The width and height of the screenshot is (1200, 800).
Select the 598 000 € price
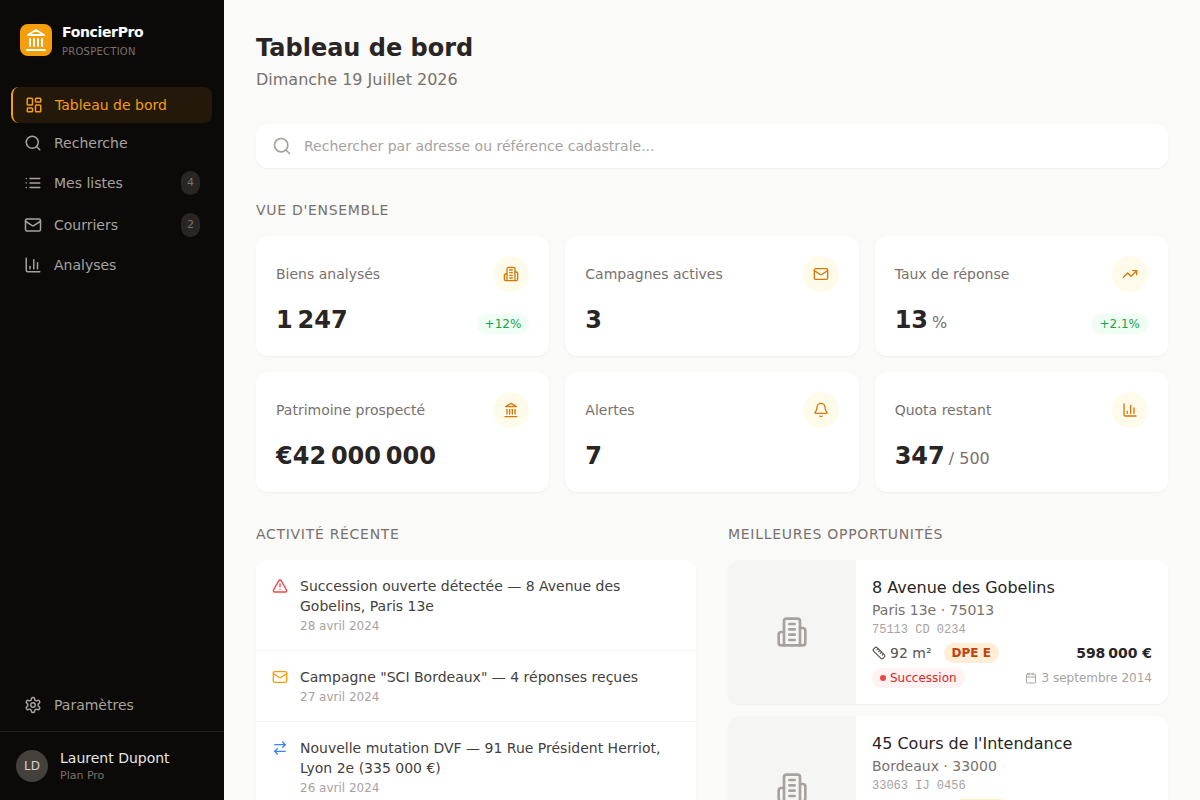1114,653
